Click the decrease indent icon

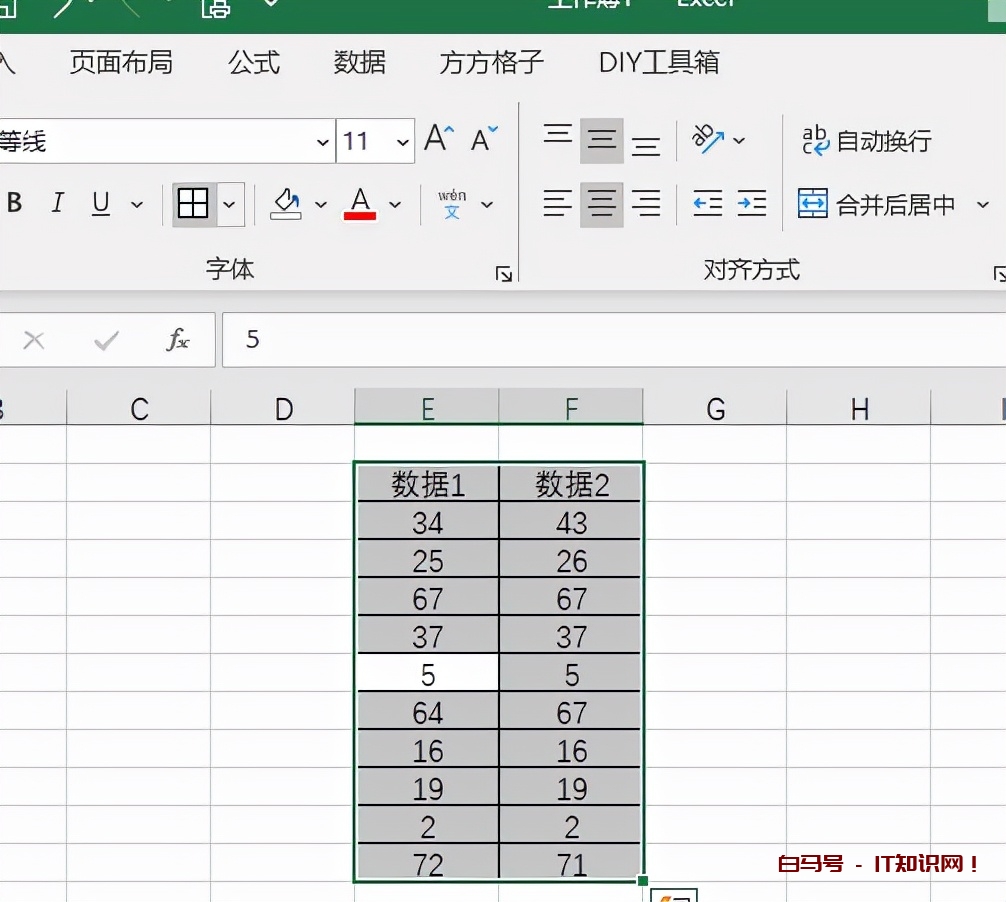coord(708,204)
